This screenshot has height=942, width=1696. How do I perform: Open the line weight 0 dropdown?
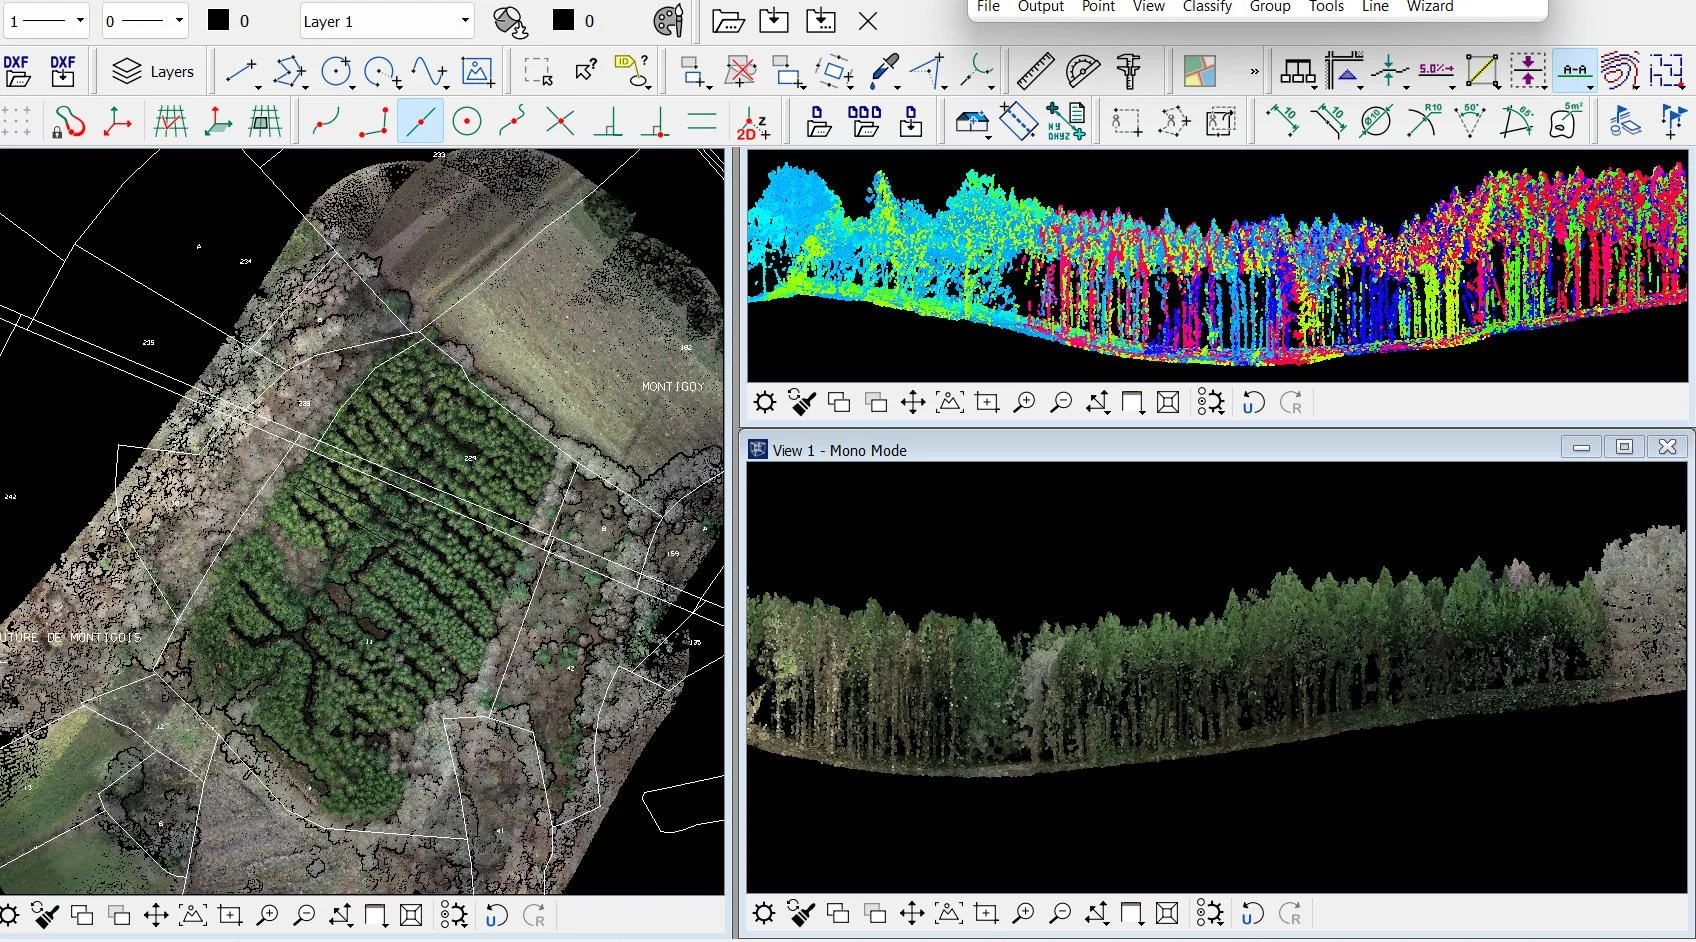(145, 21)
